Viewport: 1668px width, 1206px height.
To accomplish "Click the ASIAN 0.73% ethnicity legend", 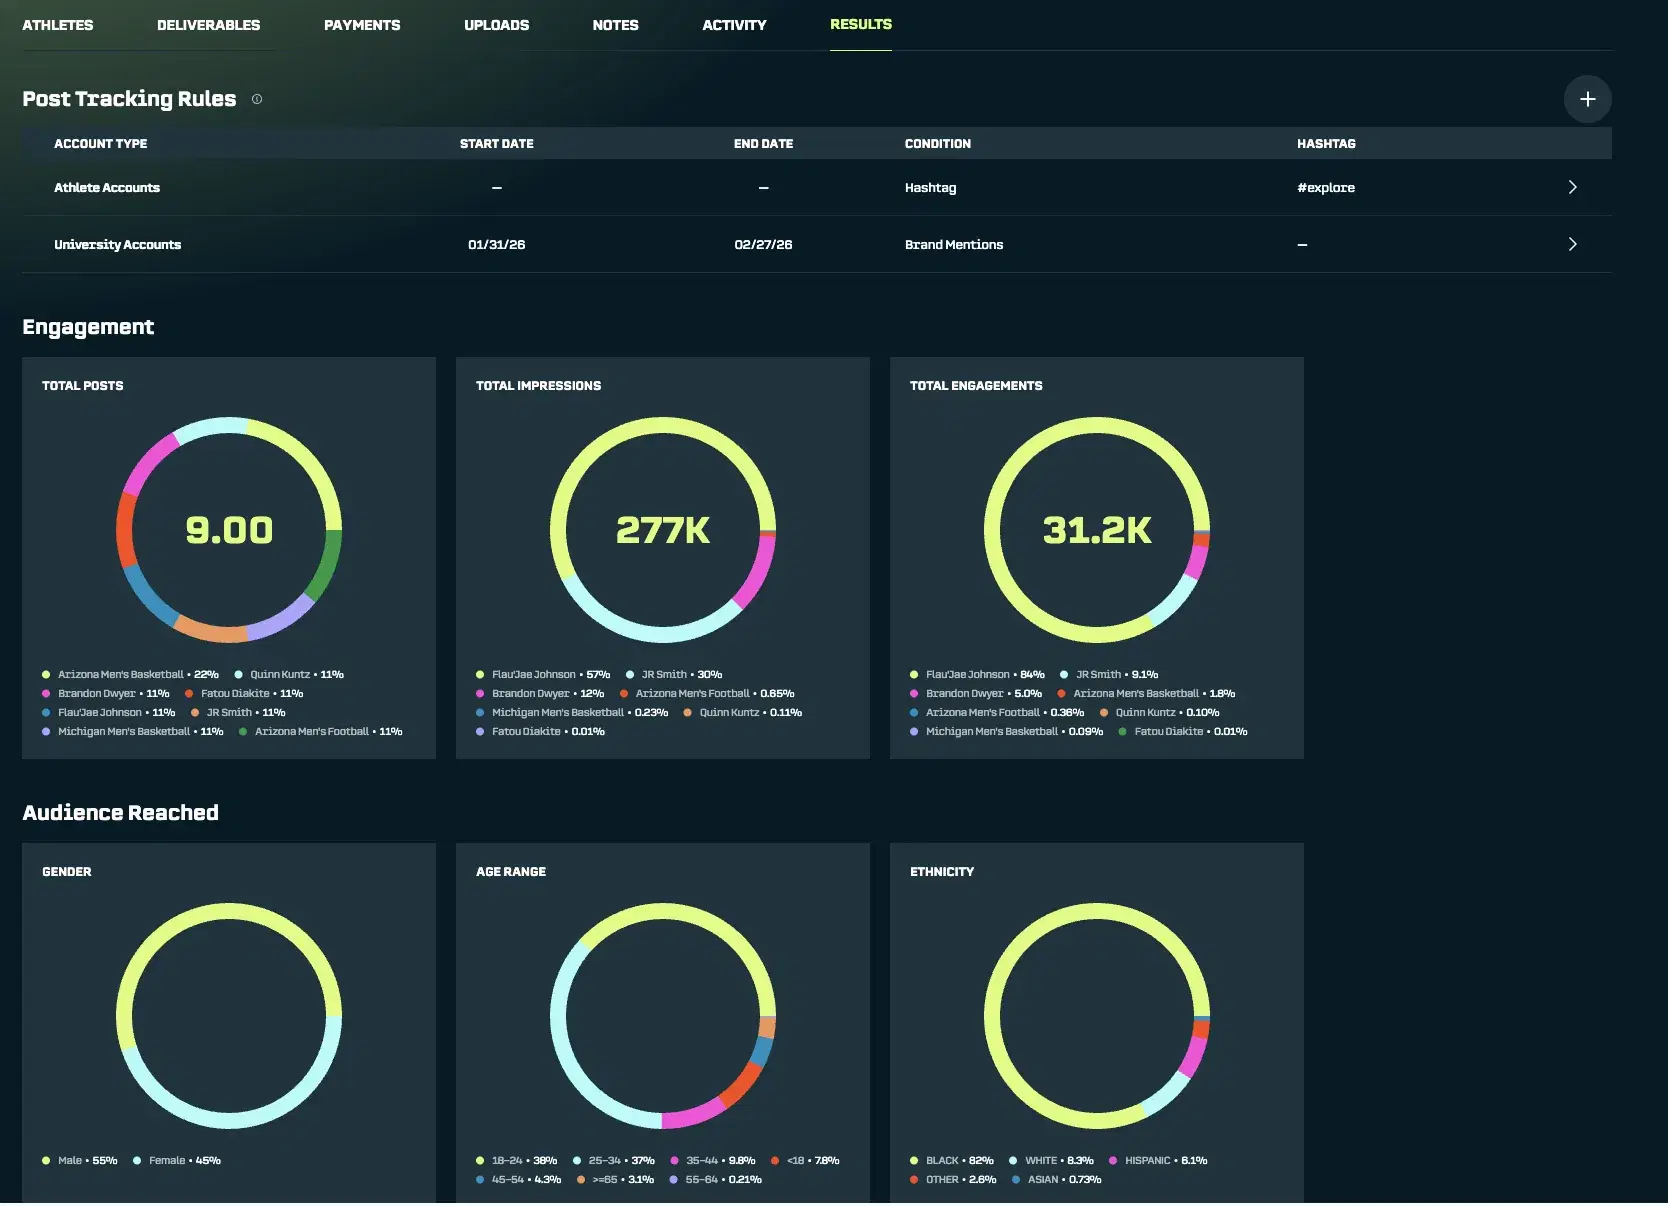I will (x=1057, y=1179).
